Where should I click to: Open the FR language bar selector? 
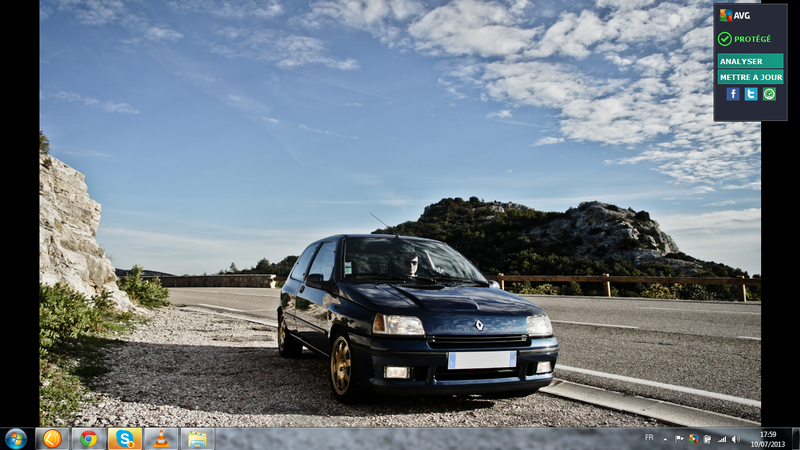point(649,437)
